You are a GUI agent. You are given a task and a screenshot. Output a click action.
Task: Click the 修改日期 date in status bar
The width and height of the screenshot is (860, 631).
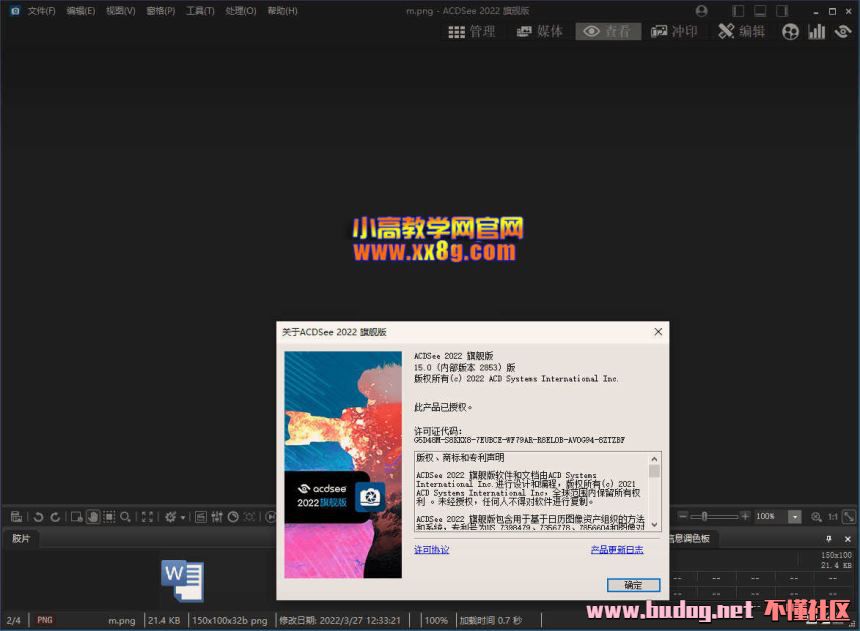[x=340, y=621]
